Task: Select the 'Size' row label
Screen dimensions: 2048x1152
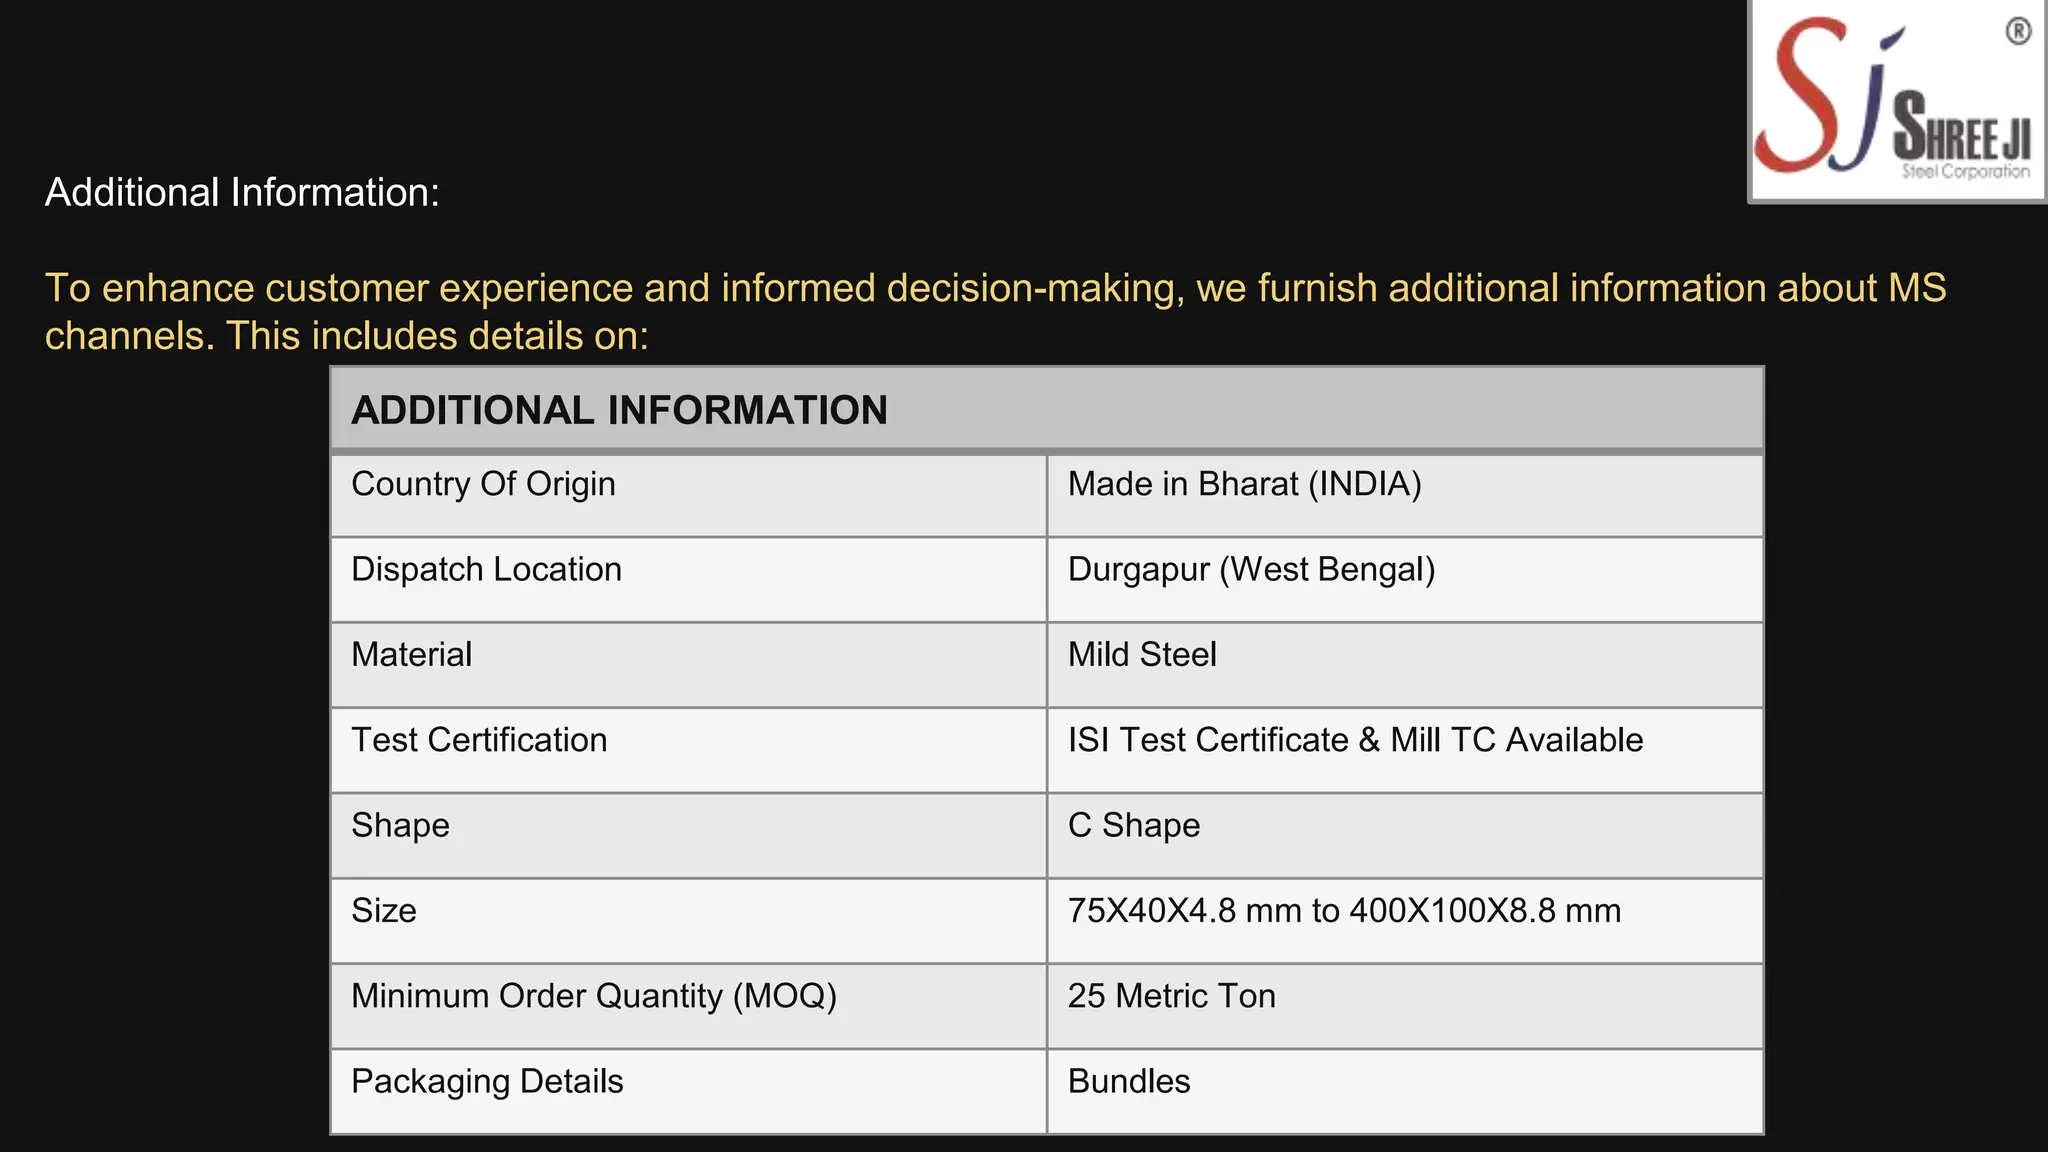Action: [x=383, y=911]
